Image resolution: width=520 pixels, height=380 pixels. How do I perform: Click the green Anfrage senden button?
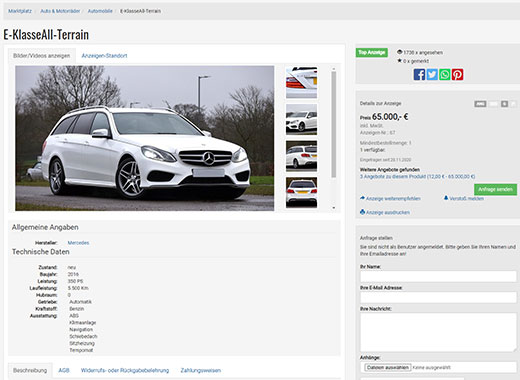click(x=495, y=189)
